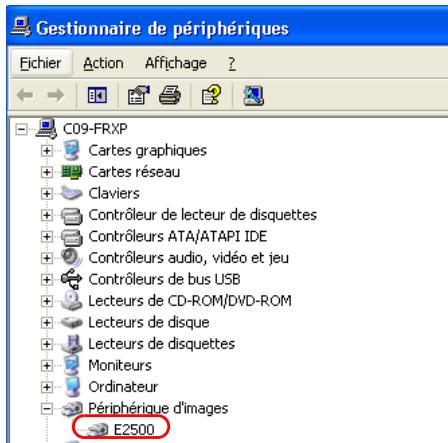Select the Moniteurs tree item
Screen dimensions: 448x443
tap(120, 365)
